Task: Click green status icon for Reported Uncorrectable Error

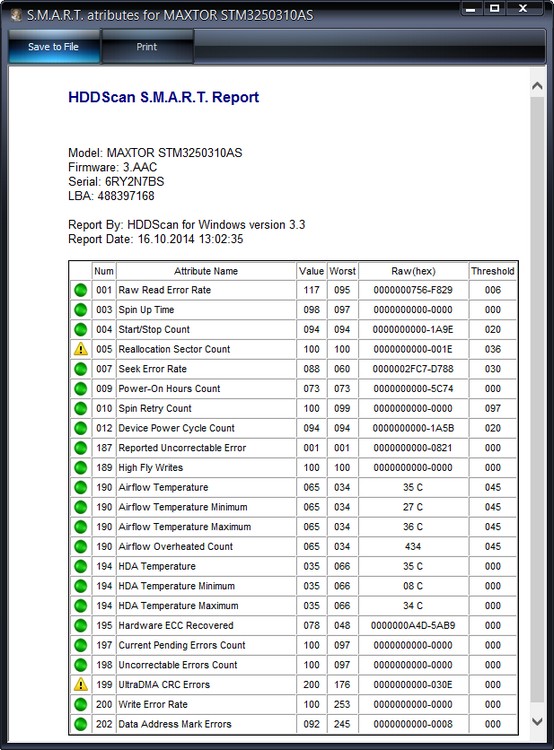Action: coord(80,448)
